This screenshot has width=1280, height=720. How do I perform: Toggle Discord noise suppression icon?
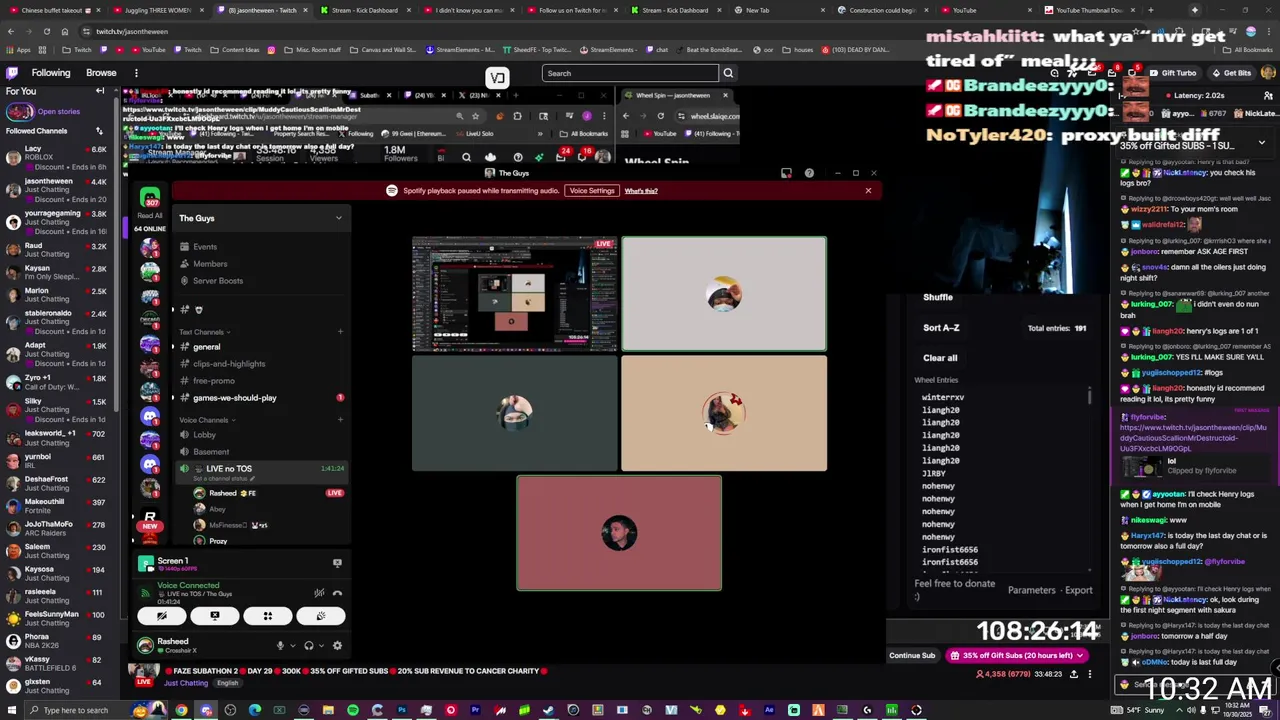point(319,593)
